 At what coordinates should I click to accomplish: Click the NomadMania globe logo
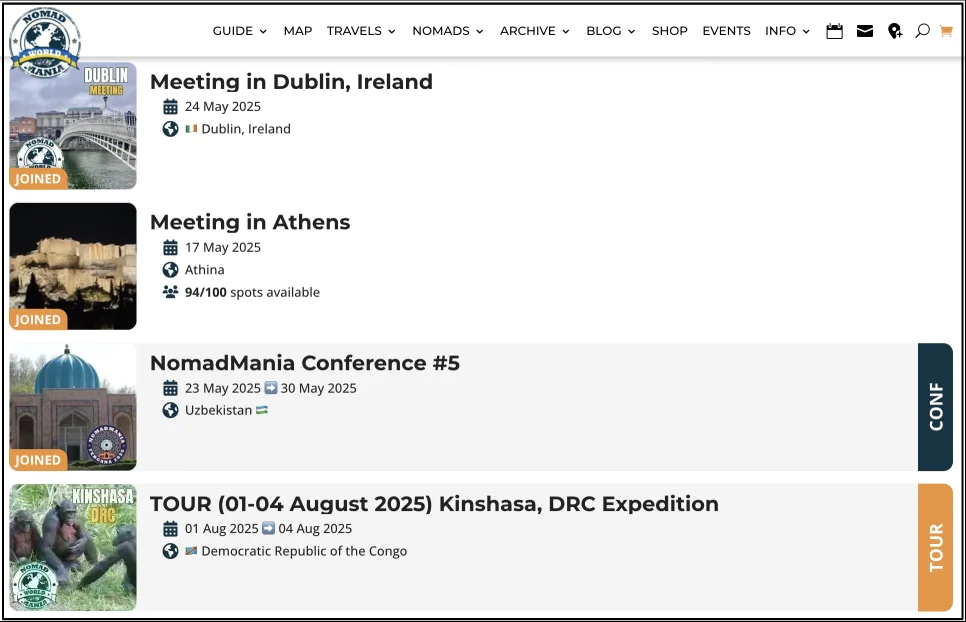44,41
